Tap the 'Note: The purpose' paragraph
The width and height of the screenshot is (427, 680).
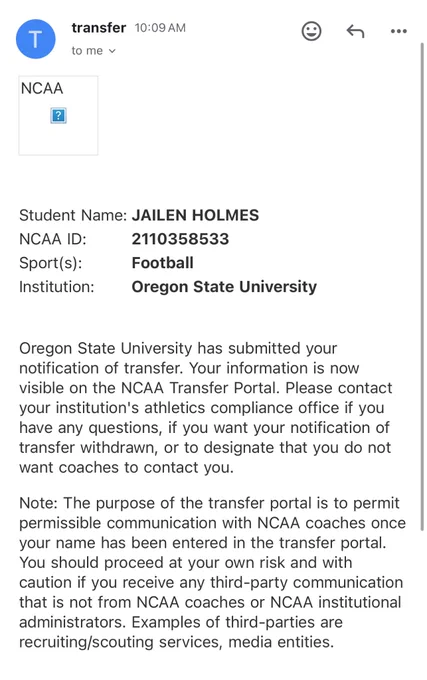(212, 572)
